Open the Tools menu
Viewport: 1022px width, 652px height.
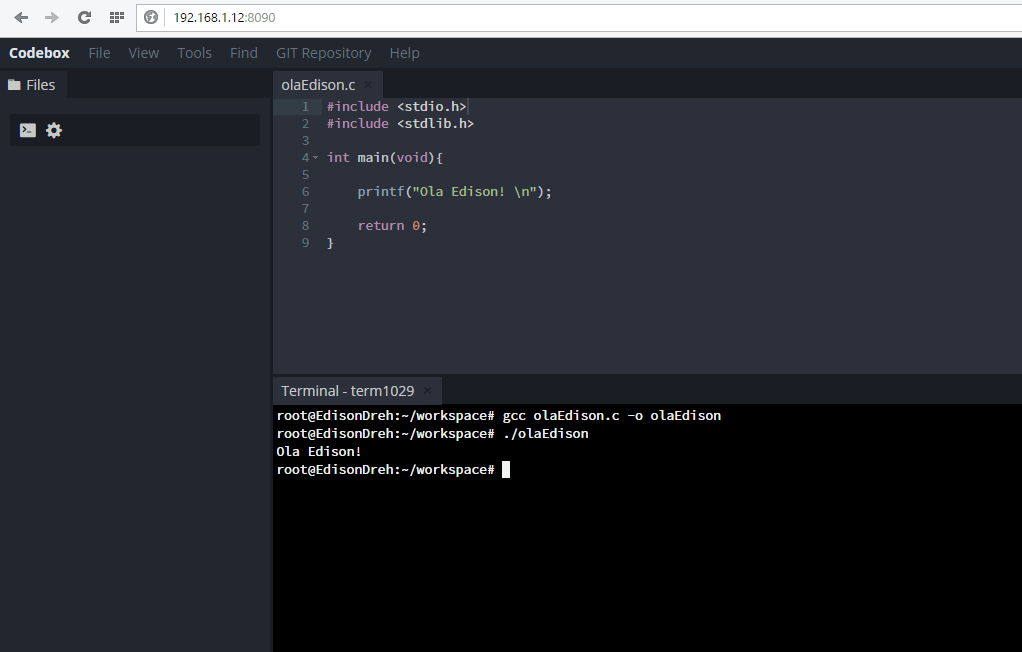pos(194,53)
